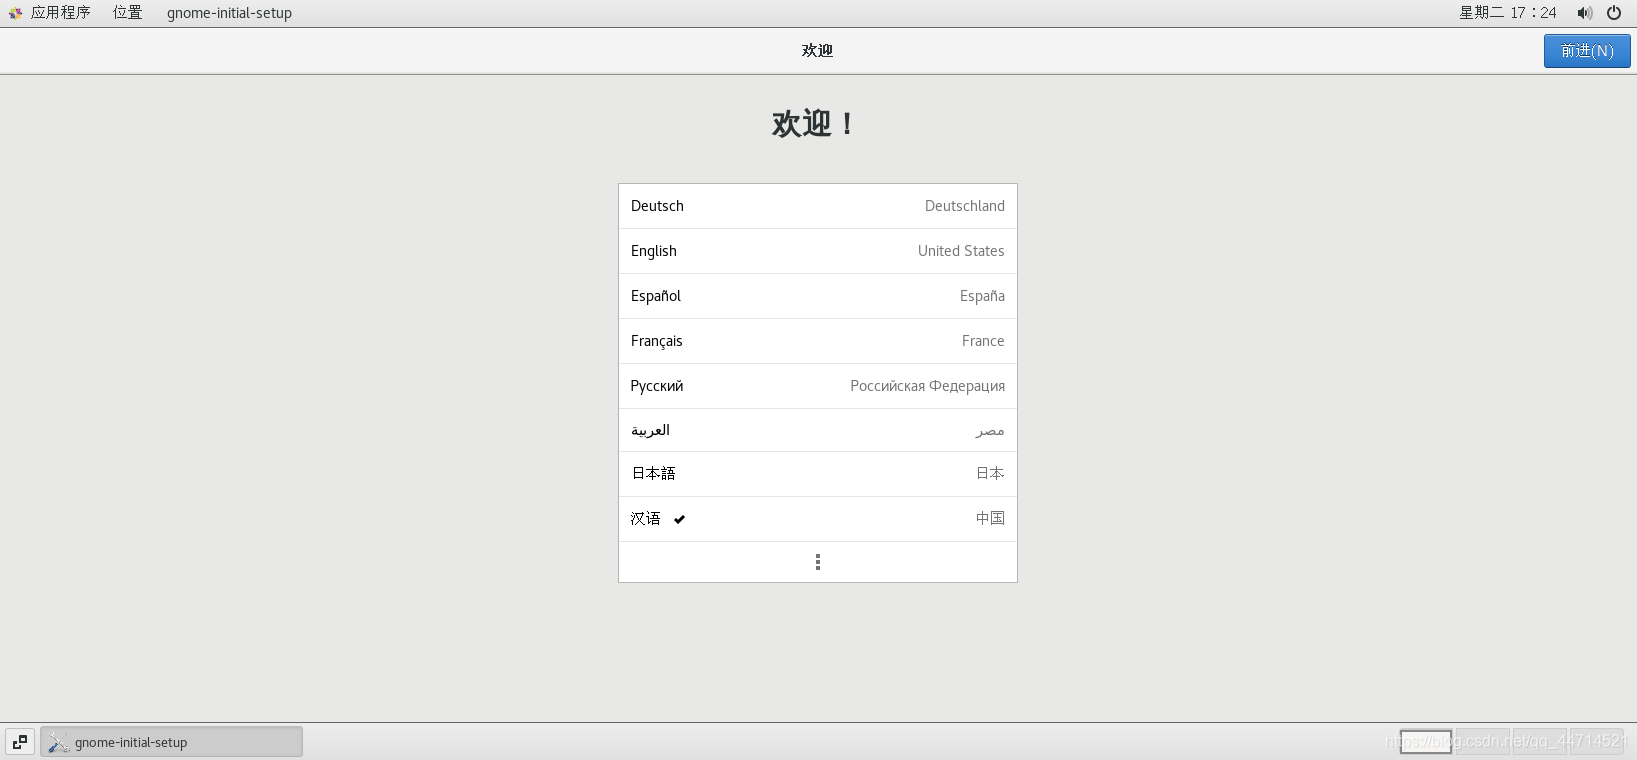The height and width of the screenshot is (760, 1637).
Task: Expand more languages with three dots
Action: pyautogui.click(x=818, y=562)
